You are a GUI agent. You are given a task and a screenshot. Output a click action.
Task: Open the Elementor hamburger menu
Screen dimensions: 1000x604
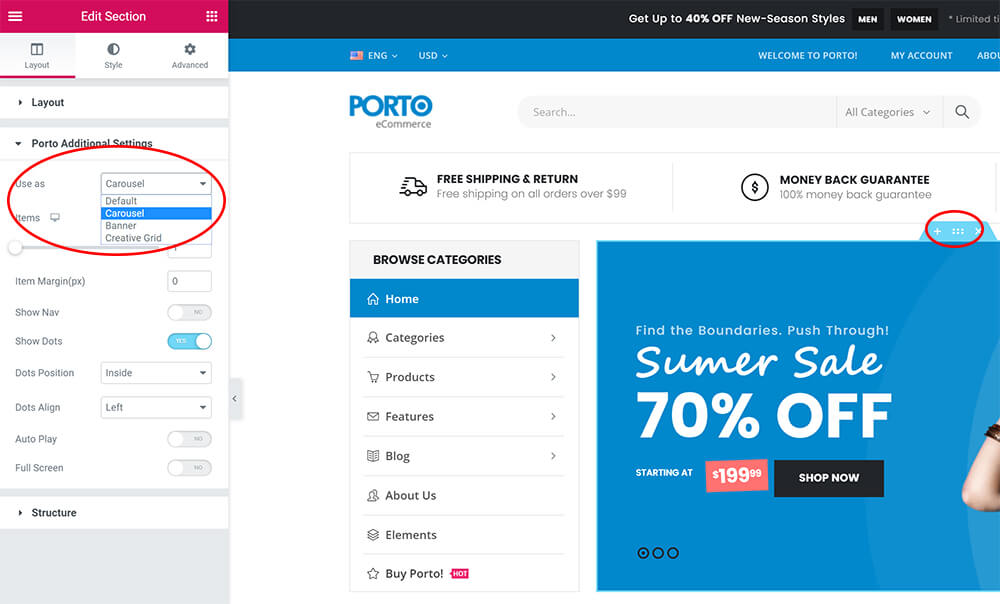pyautogui.click(x=15, y=16)
